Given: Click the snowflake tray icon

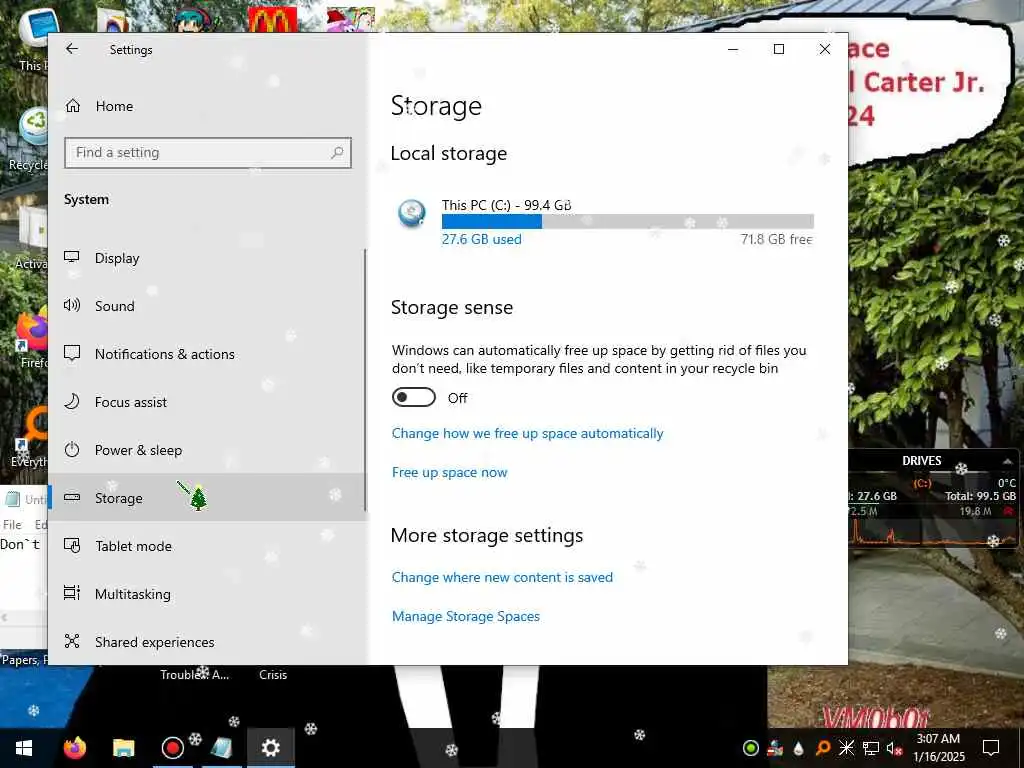Looking at the screenshot, I should (846, 748).
